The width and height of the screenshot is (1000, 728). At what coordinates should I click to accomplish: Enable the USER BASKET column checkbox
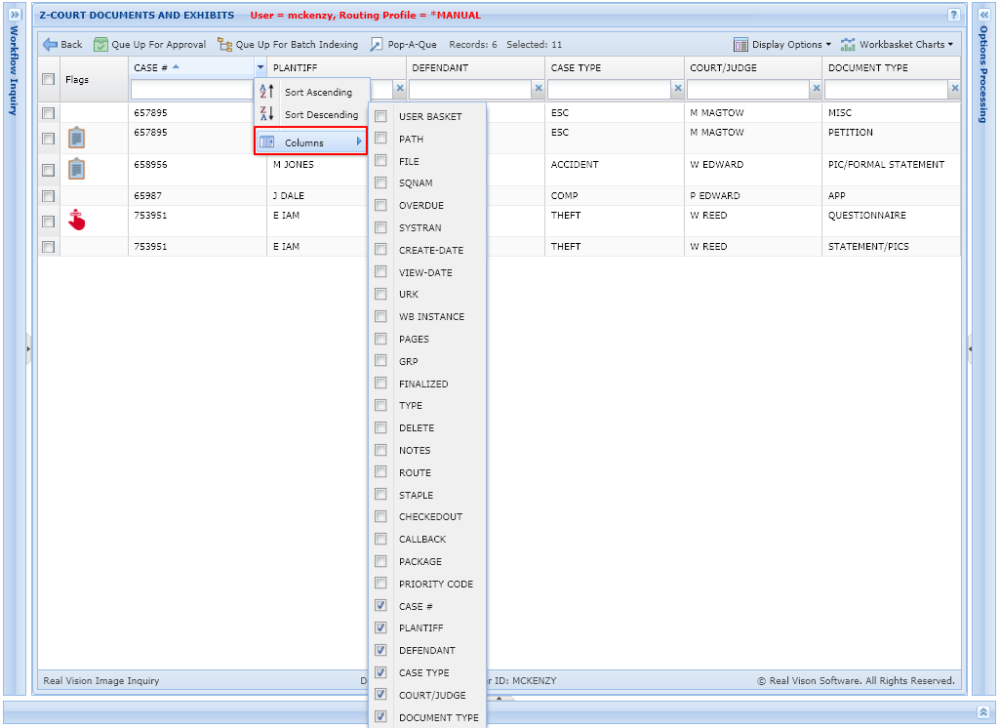pyautogui.click(x=381, y=116)
